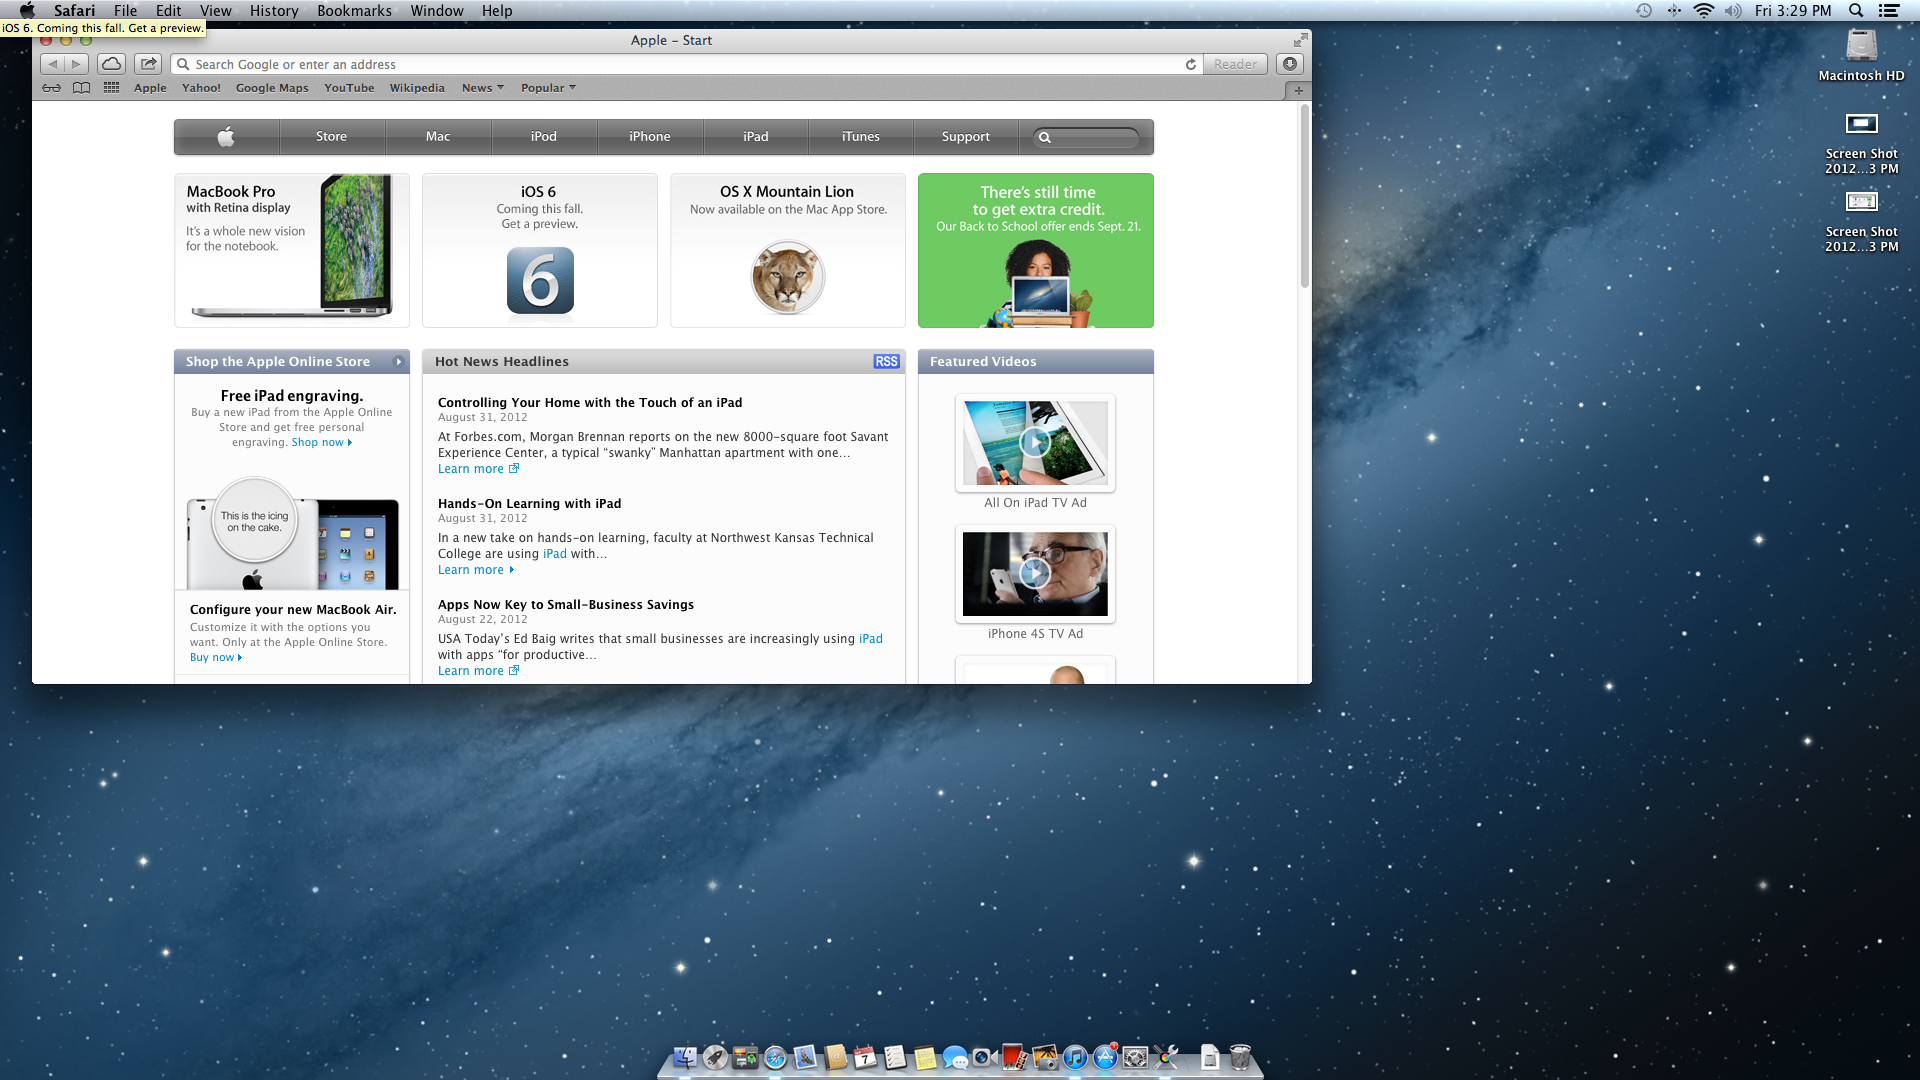Open Mission Control from the Dock
The width and height of the screenshot is (1920, 1080).
tap(745, 1057)
